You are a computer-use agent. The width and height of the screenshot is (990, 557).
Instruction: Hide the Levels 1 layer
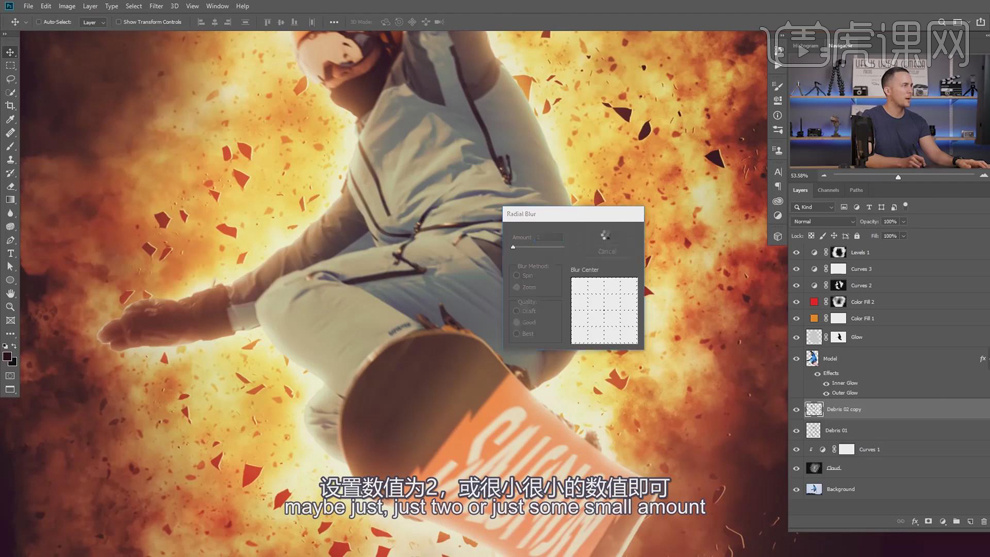click(796, 253)
